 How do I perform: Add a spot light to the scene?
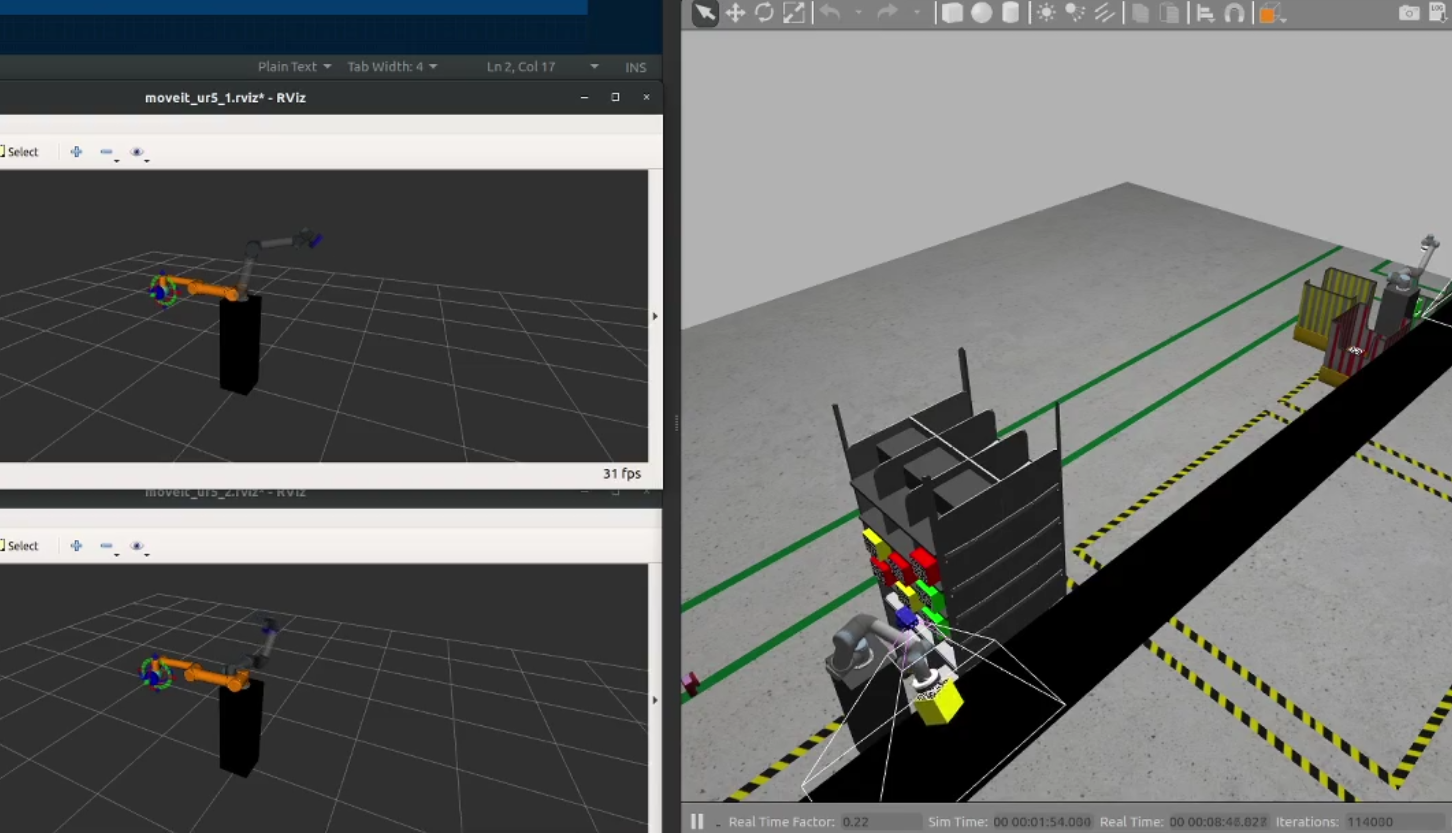[x=1075, y=13]
